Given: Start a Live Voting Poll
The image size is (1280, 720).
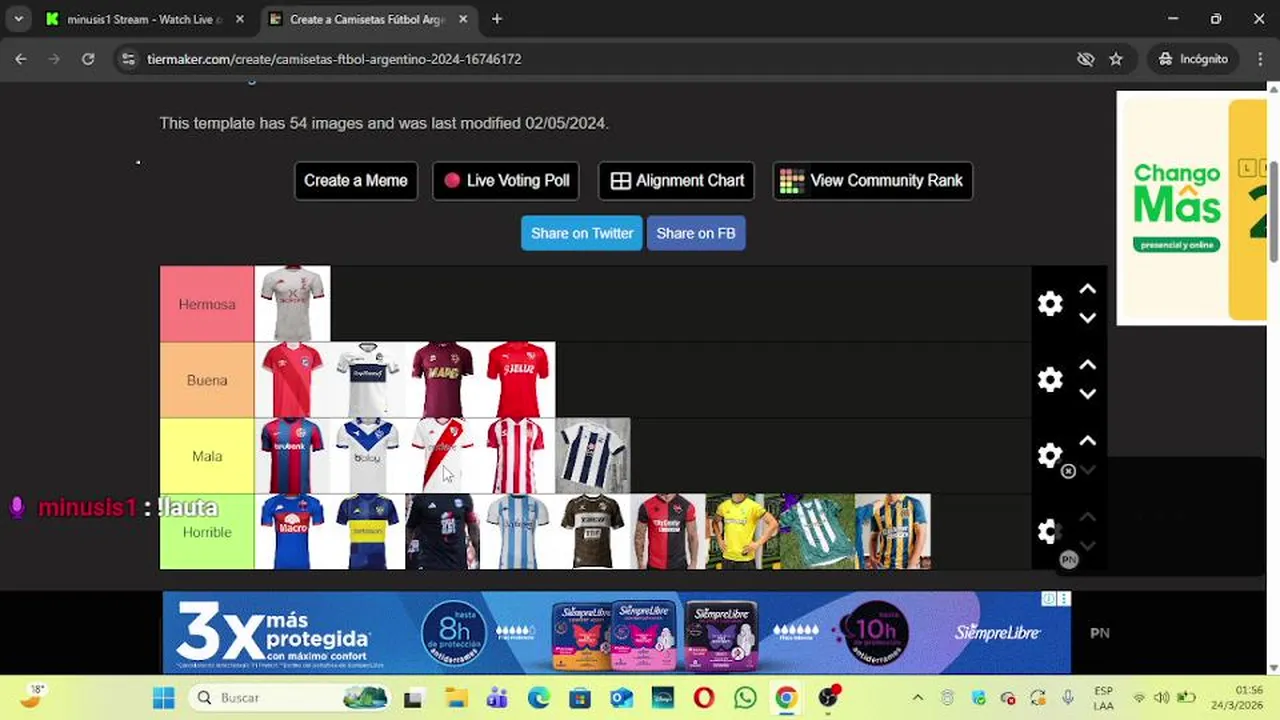Looking at the screenshot, I should point(507,181).
